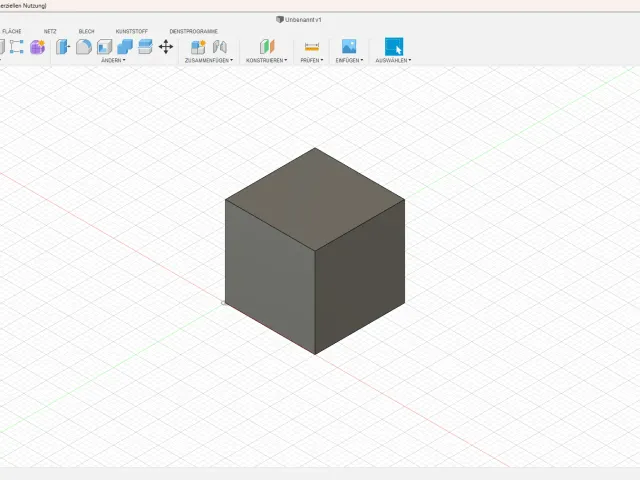This screenshot has width=640, height=480.
Task: Select the Shell tool icon
Action: (104, 47)
